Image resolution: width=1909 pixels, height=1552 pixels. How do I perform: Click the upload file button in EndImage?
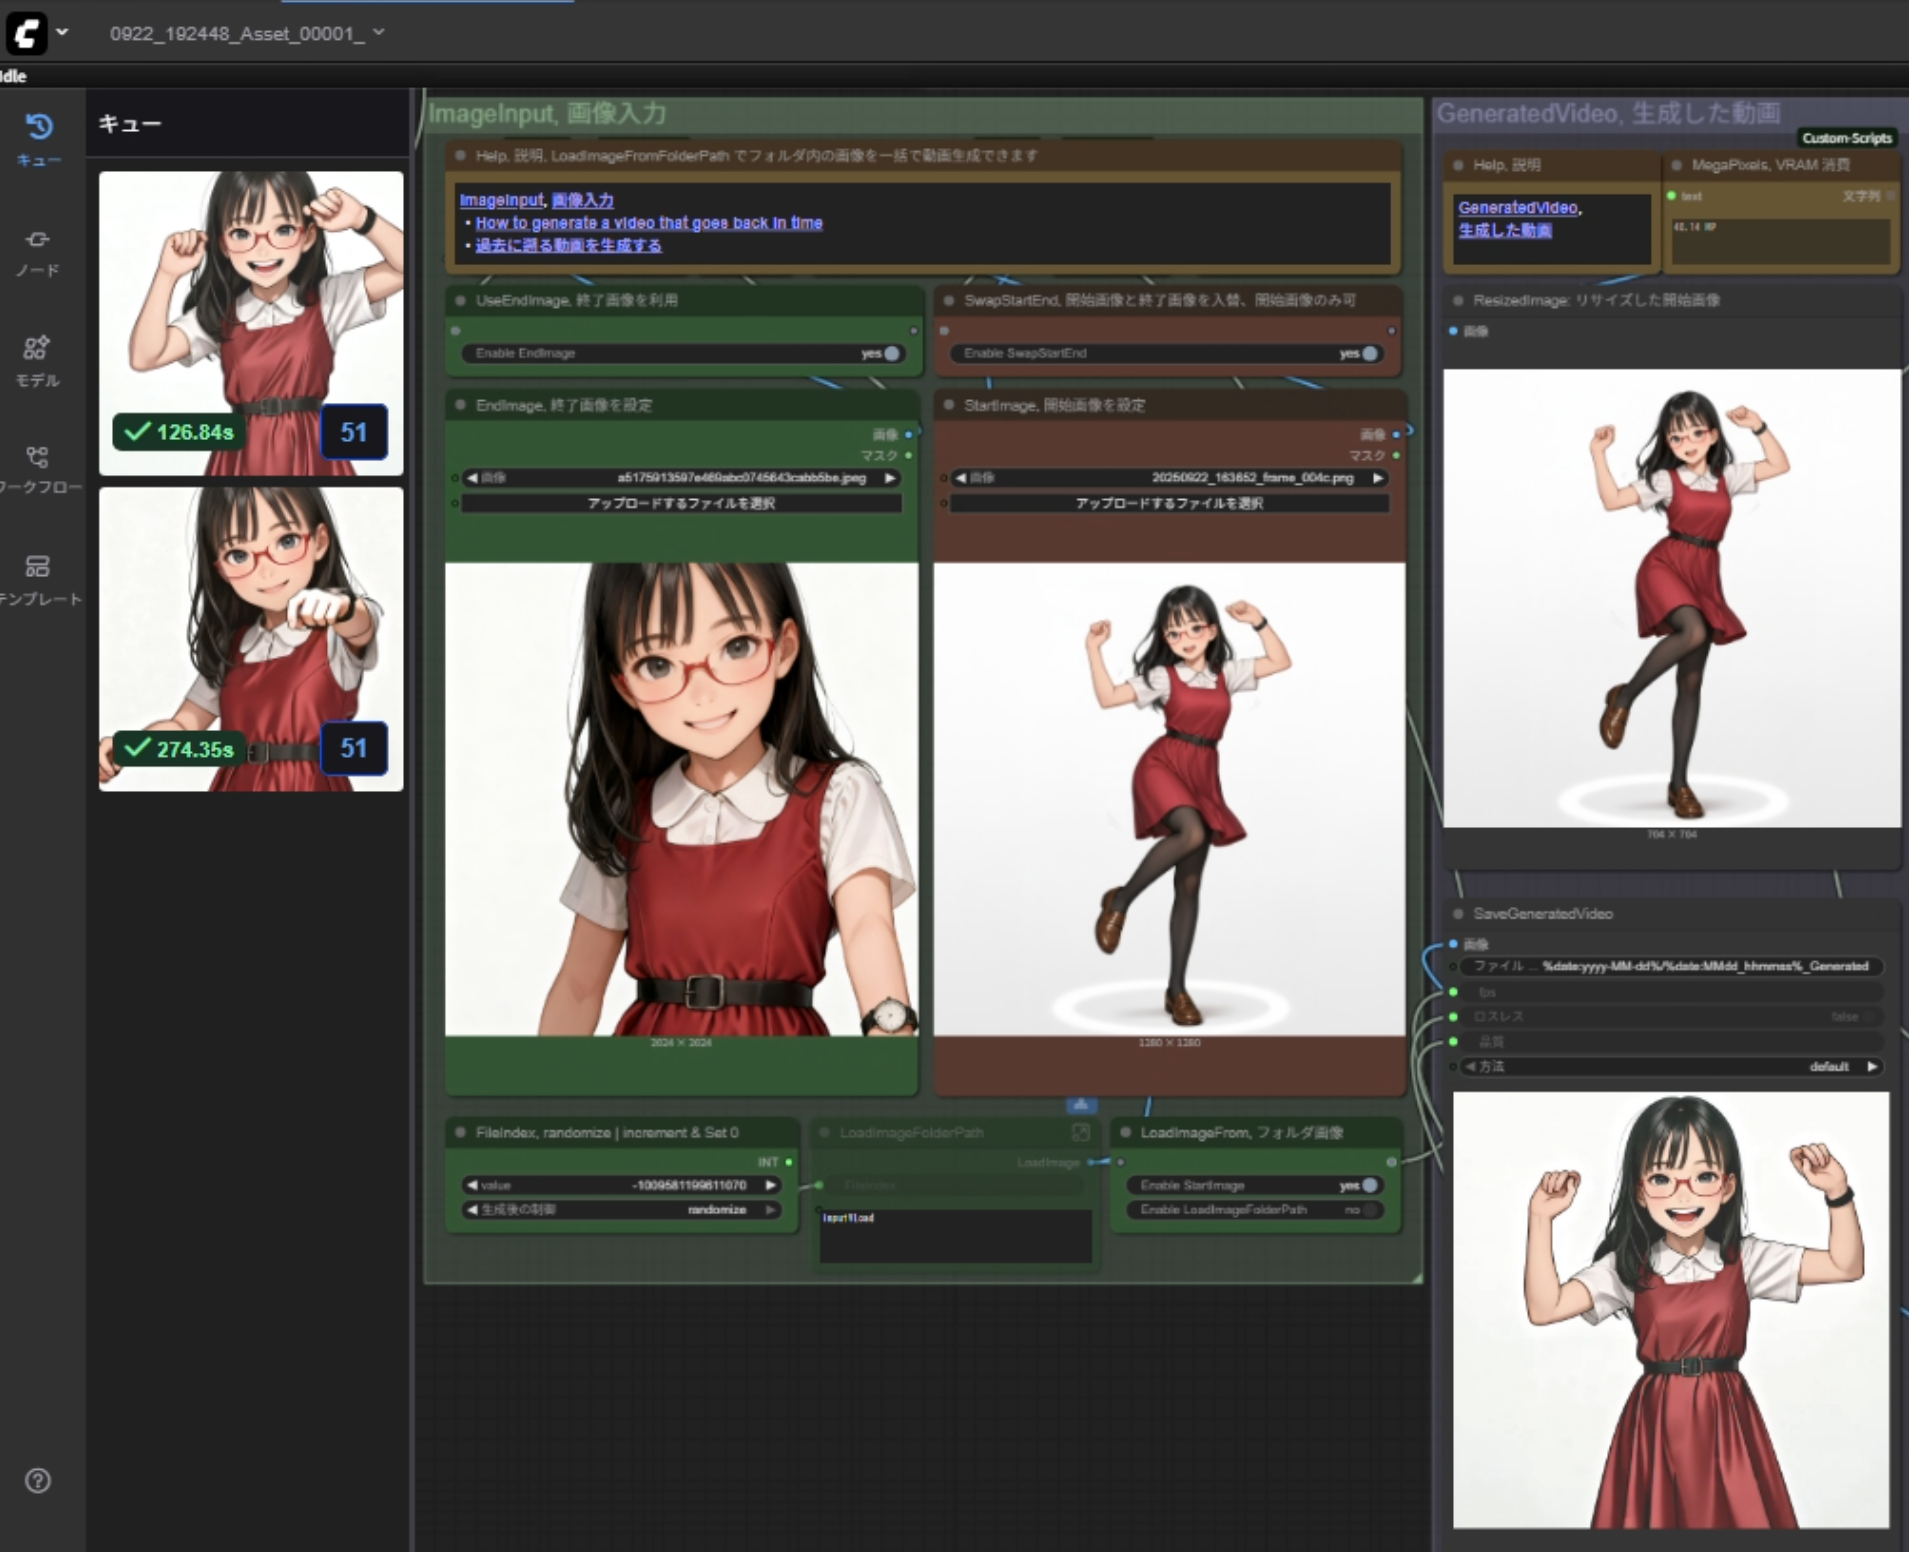(681, 503)
